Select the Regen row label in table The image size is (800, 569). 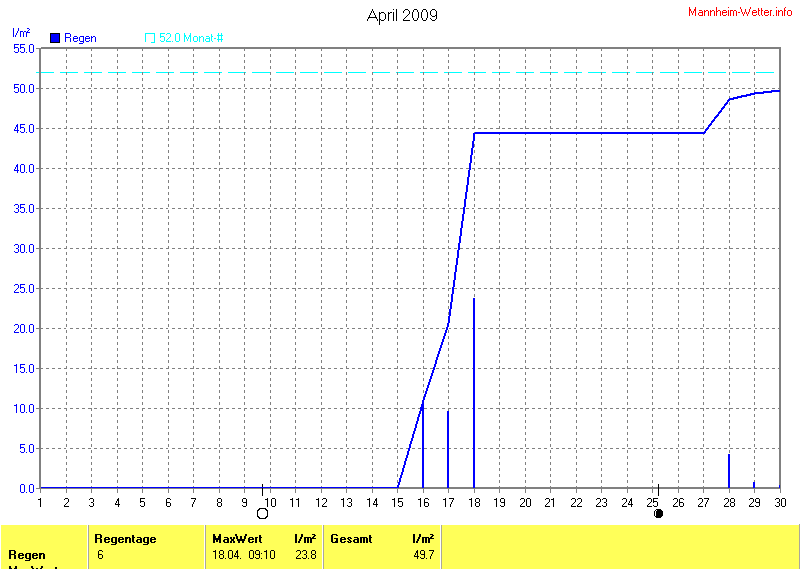27,554
